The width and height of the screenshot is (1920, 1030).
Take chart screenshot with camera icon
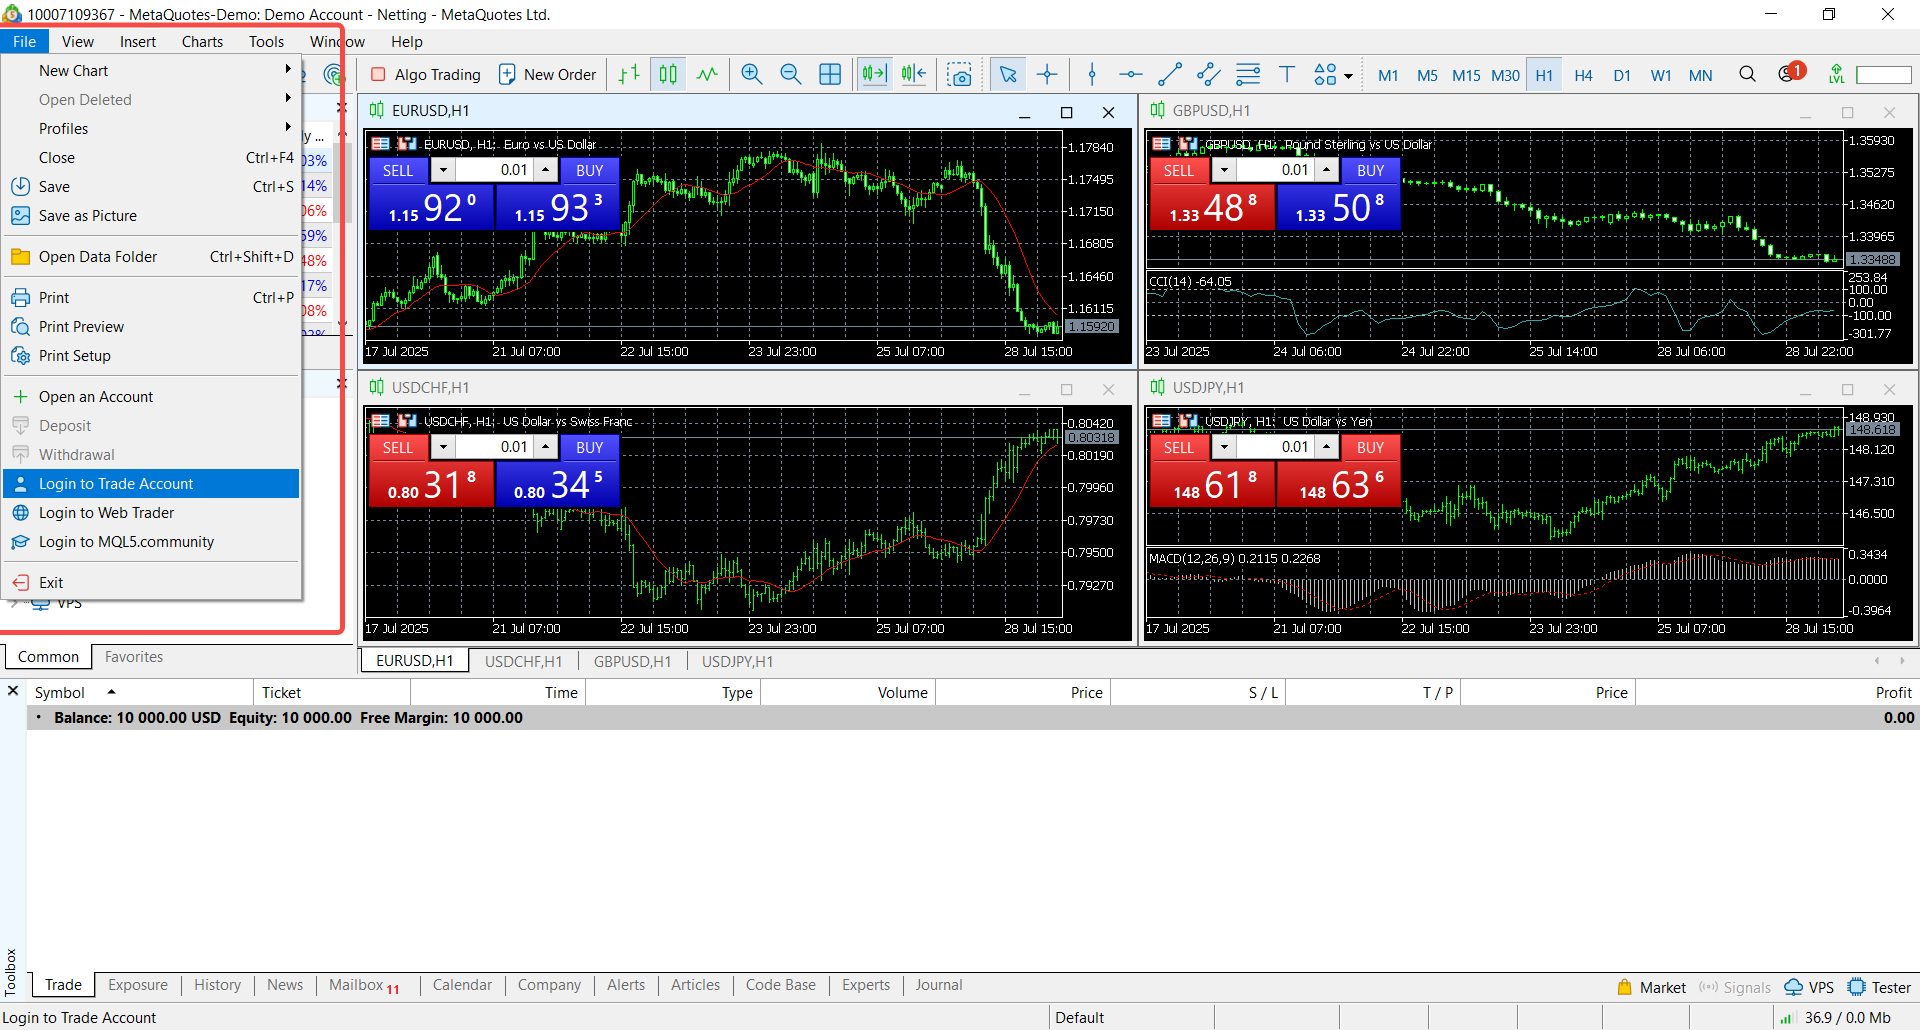click(x=959, y=75)
